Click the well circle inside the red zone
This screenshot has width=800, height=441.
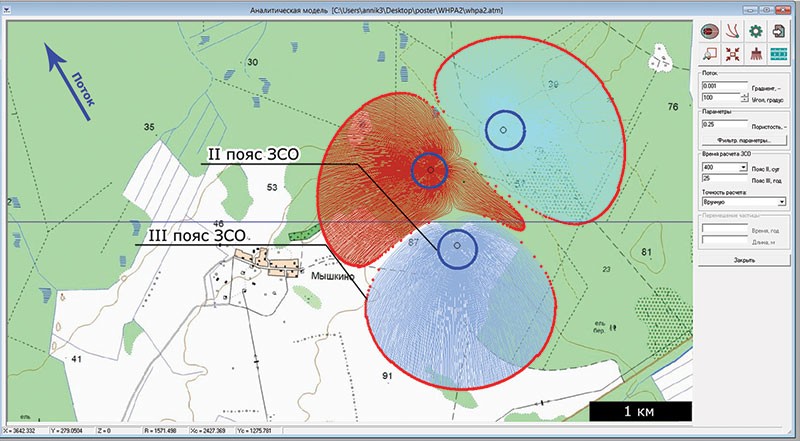coord(430,171)
